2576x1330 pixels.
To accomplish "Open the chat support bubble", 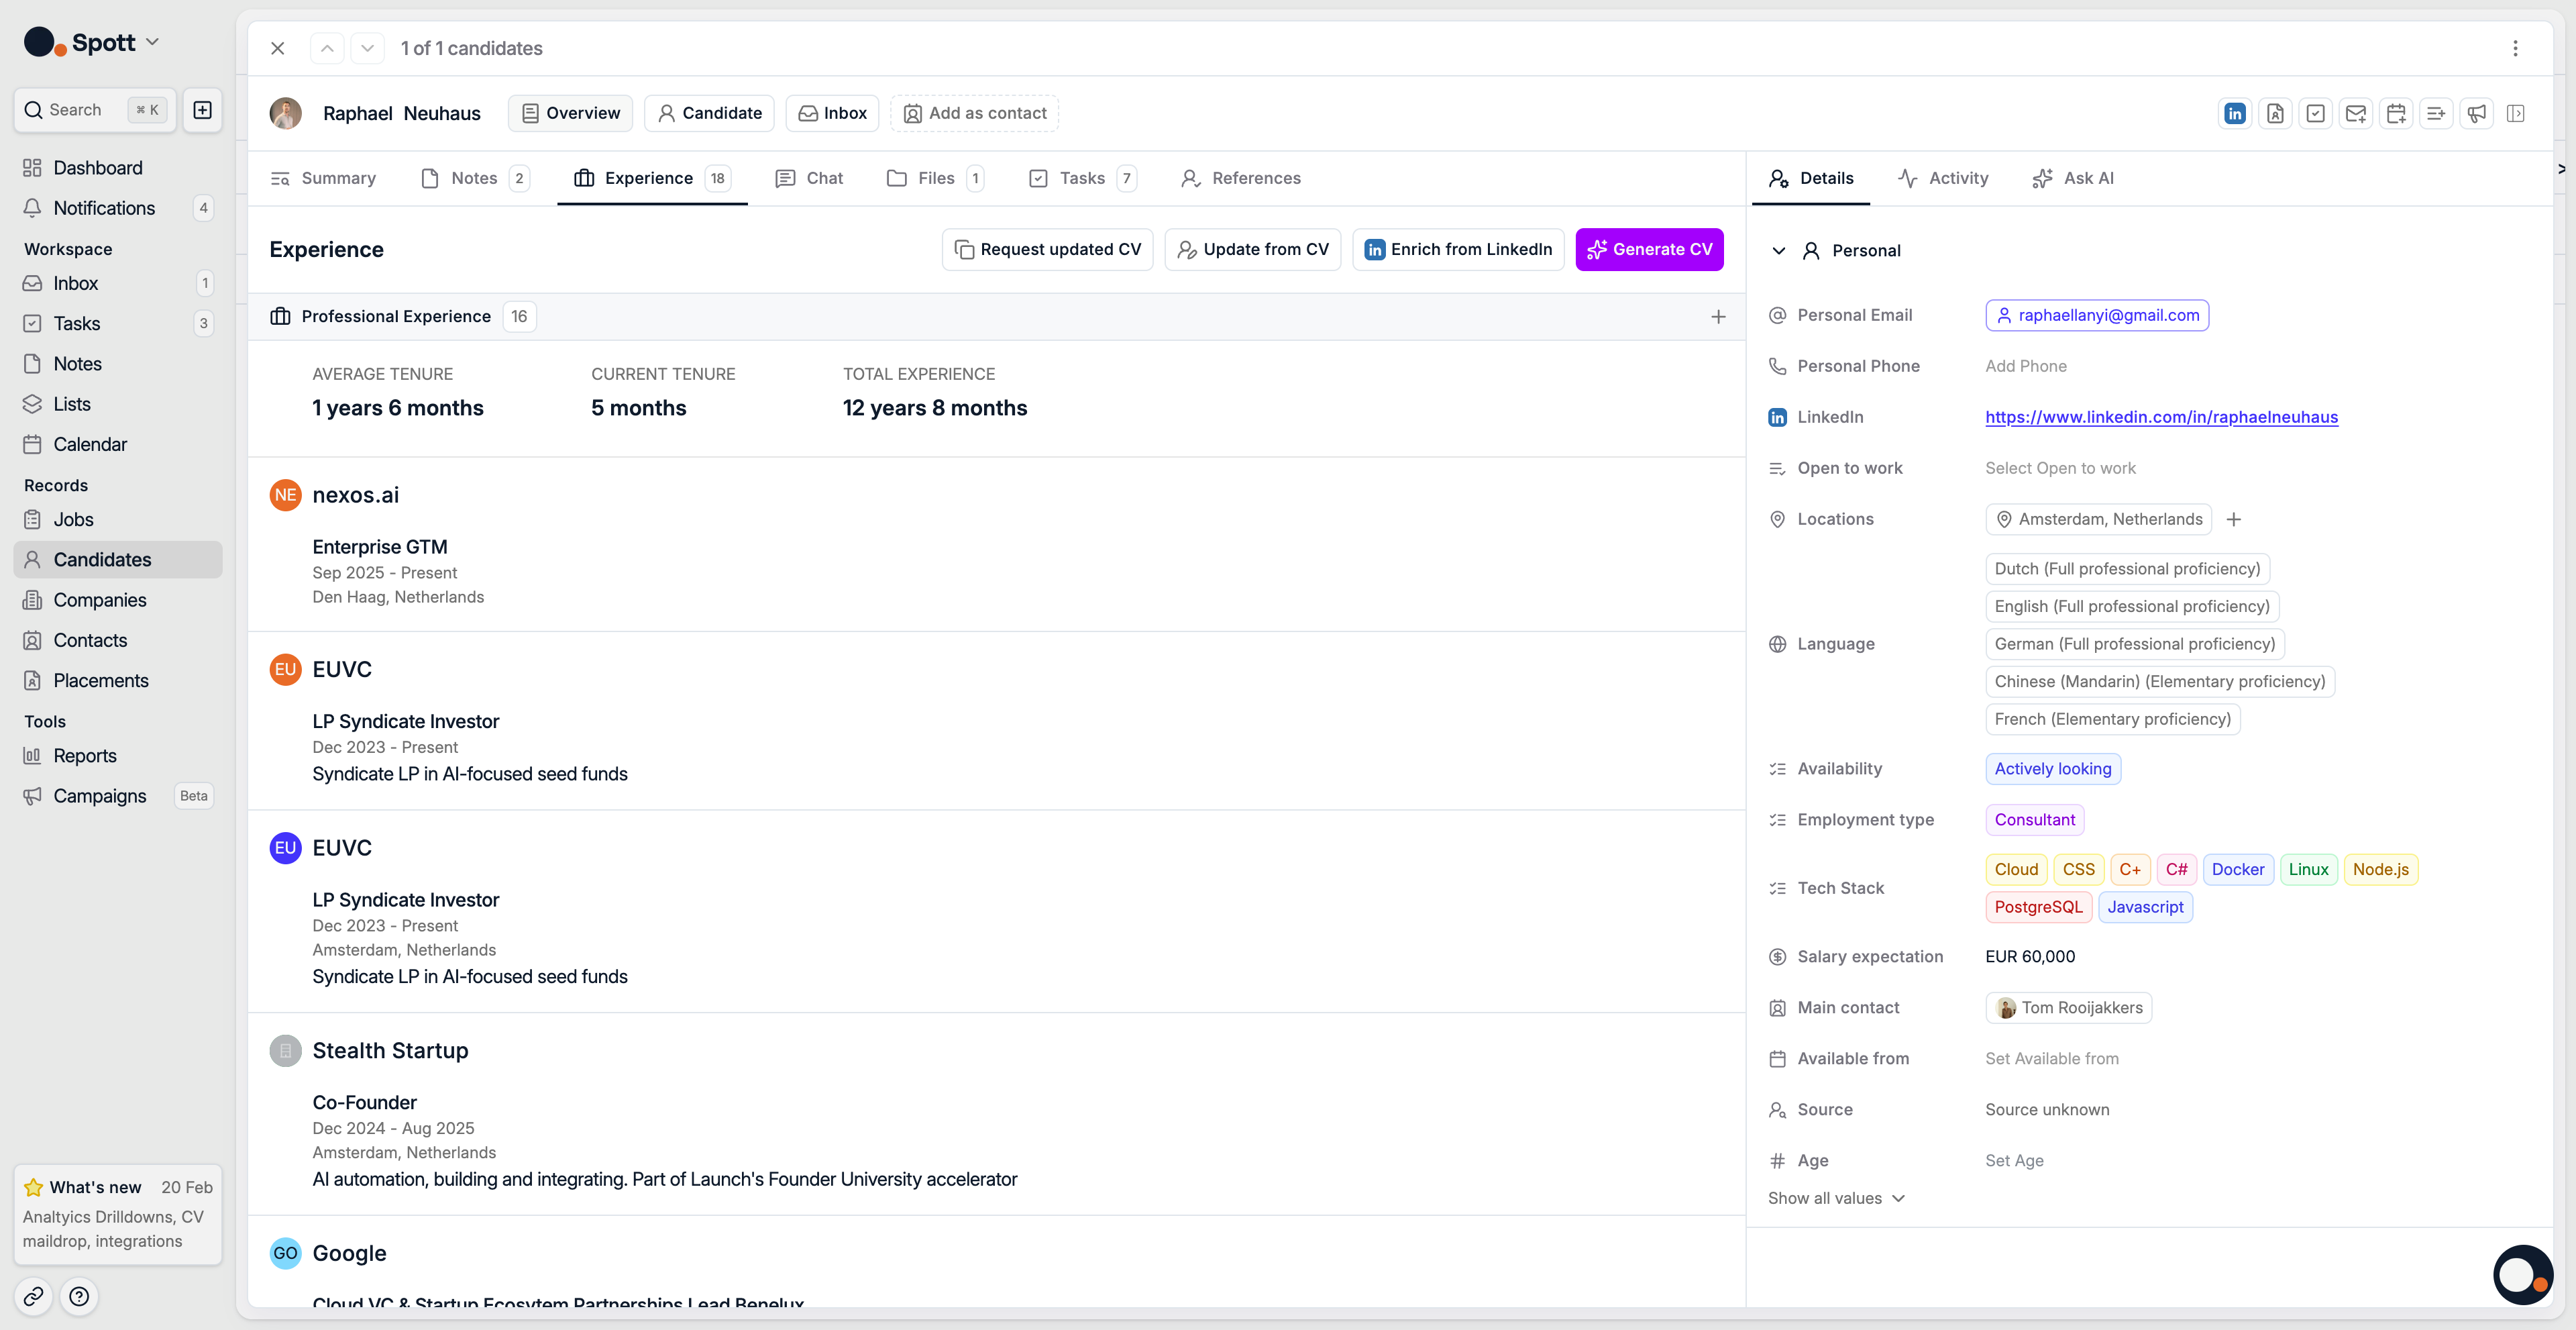I will click(2522, 1274).
